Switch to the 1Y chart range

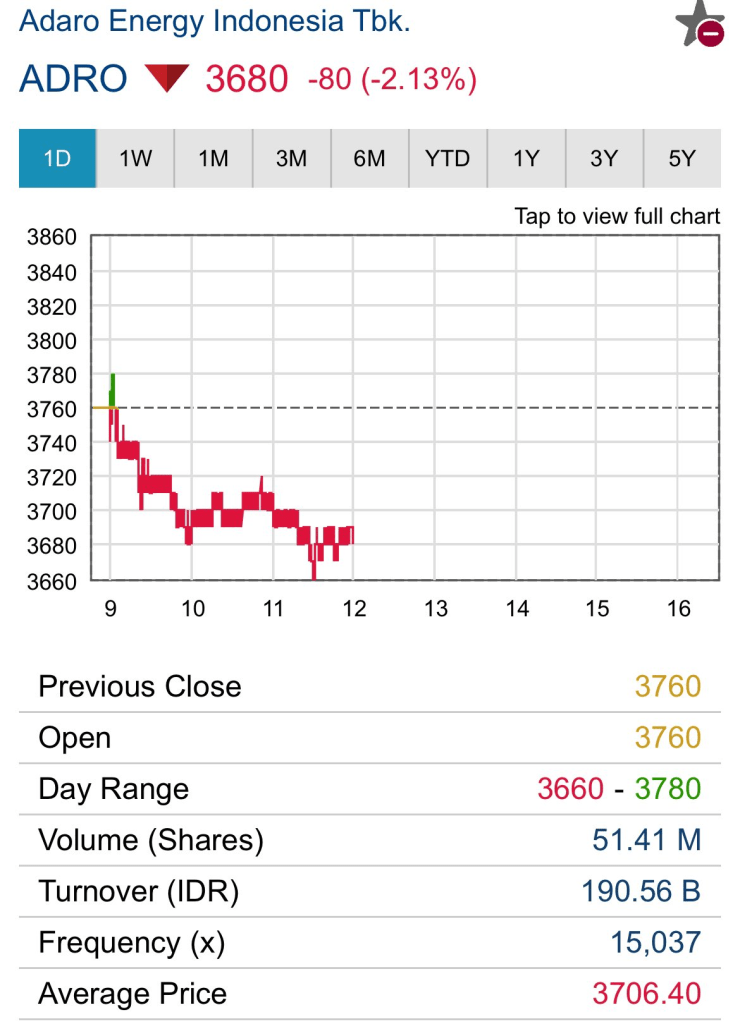pyautogui.click(x=526, y=158)
